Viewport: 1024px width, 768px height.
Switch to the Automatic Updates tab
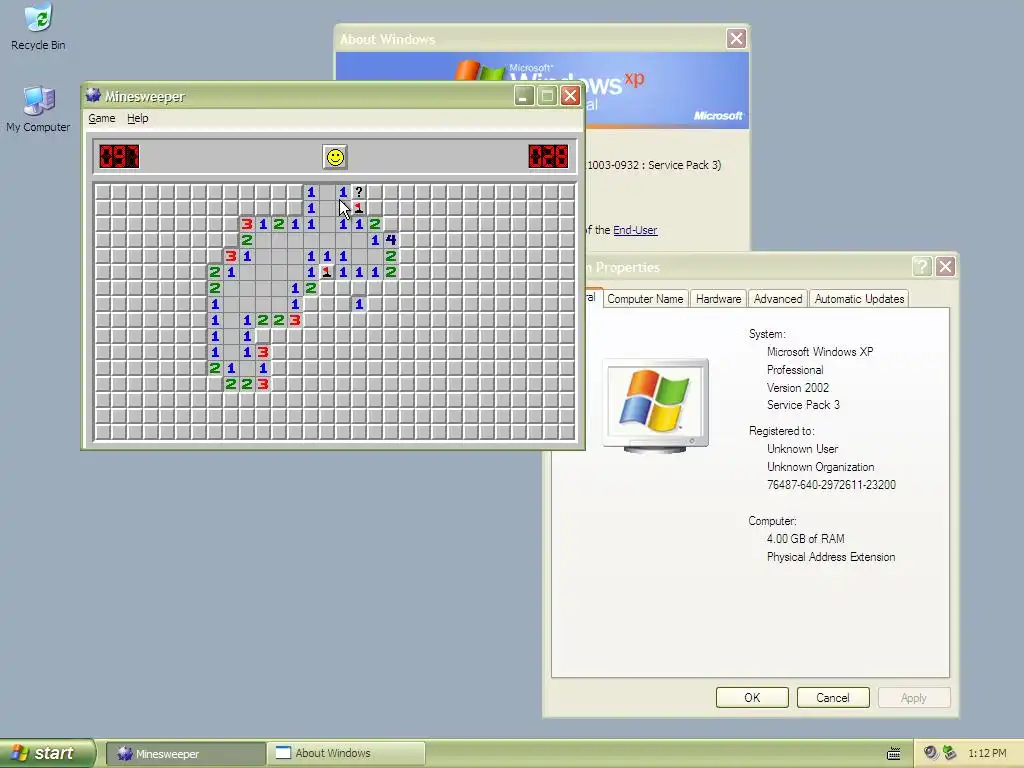point(859,298)
